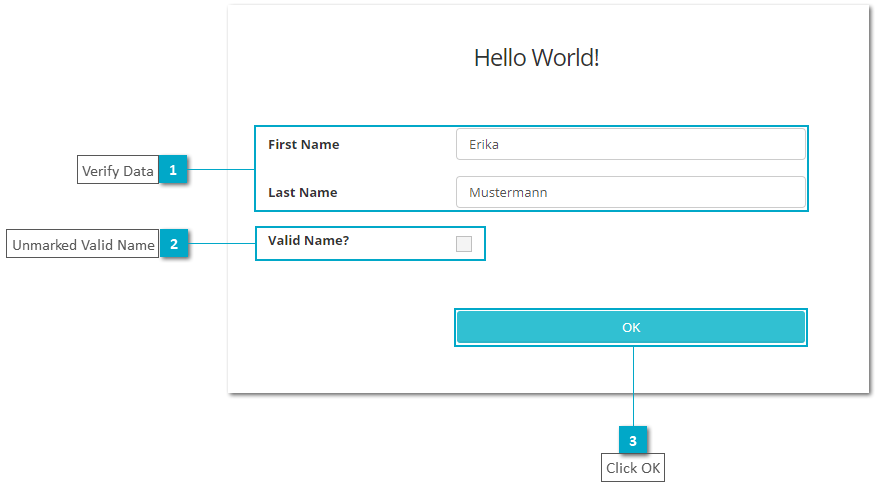This screenshot has height=494, width=878.
Task: Click the Last Name field containing Mustermann
Action: tap(631, 192)
